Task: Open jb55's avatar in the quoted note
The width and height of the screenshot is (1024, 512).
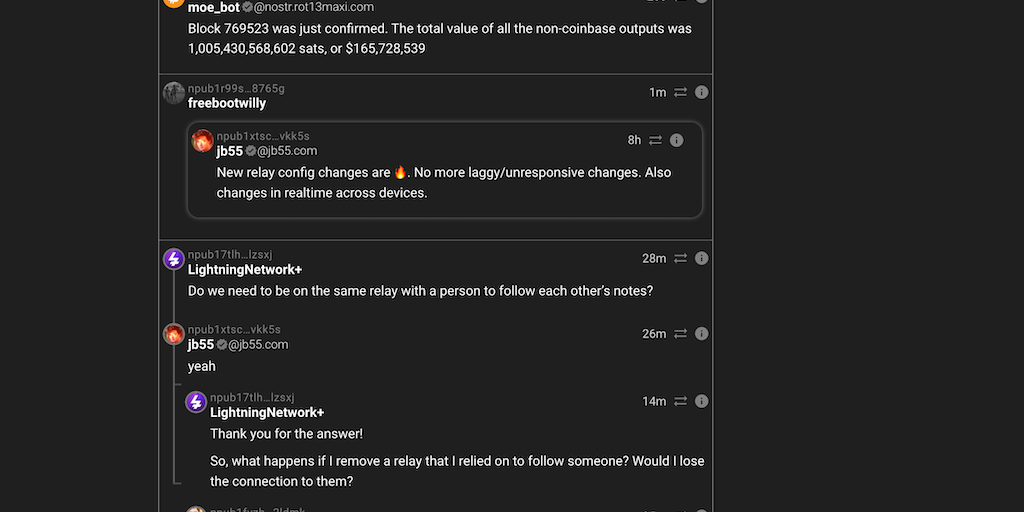Action: click(203, 141)
